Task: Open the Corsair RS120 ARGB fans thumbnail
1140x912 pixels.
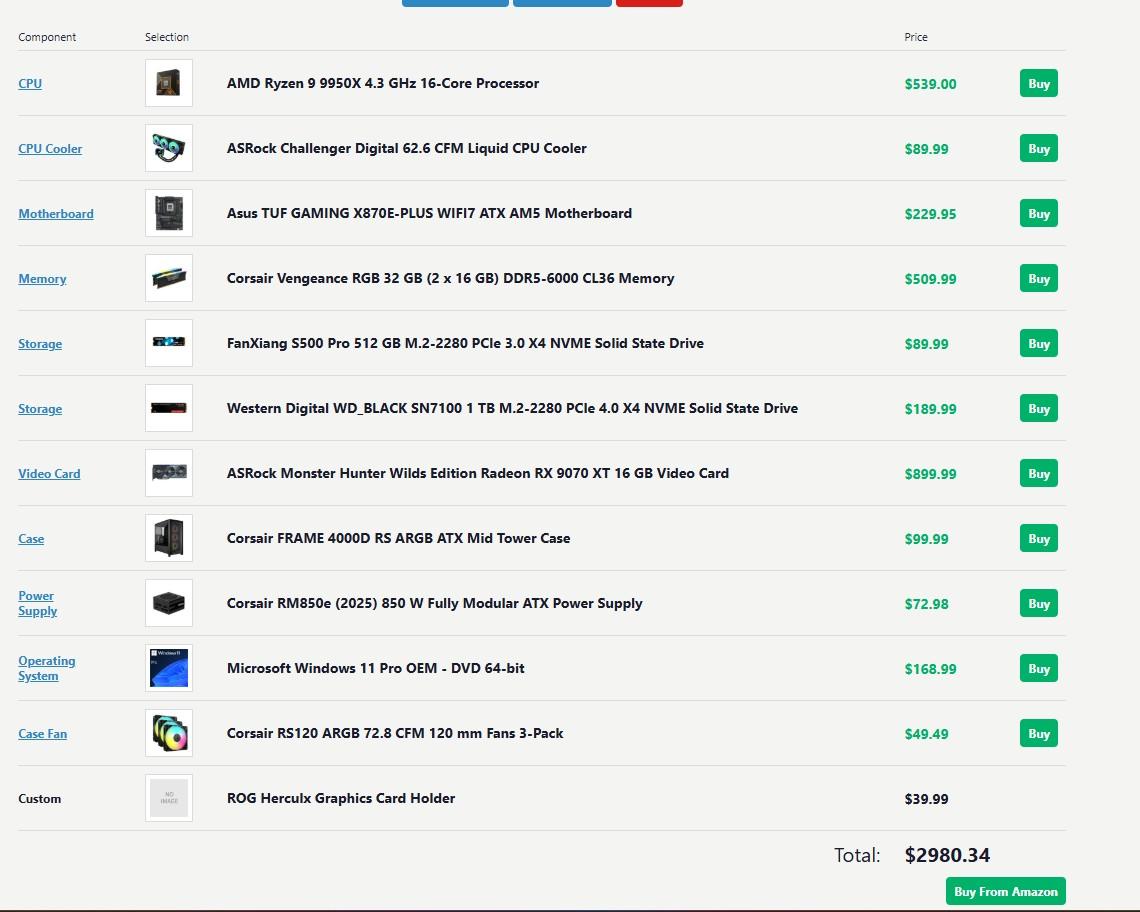Action: click(x=169, y=733)
